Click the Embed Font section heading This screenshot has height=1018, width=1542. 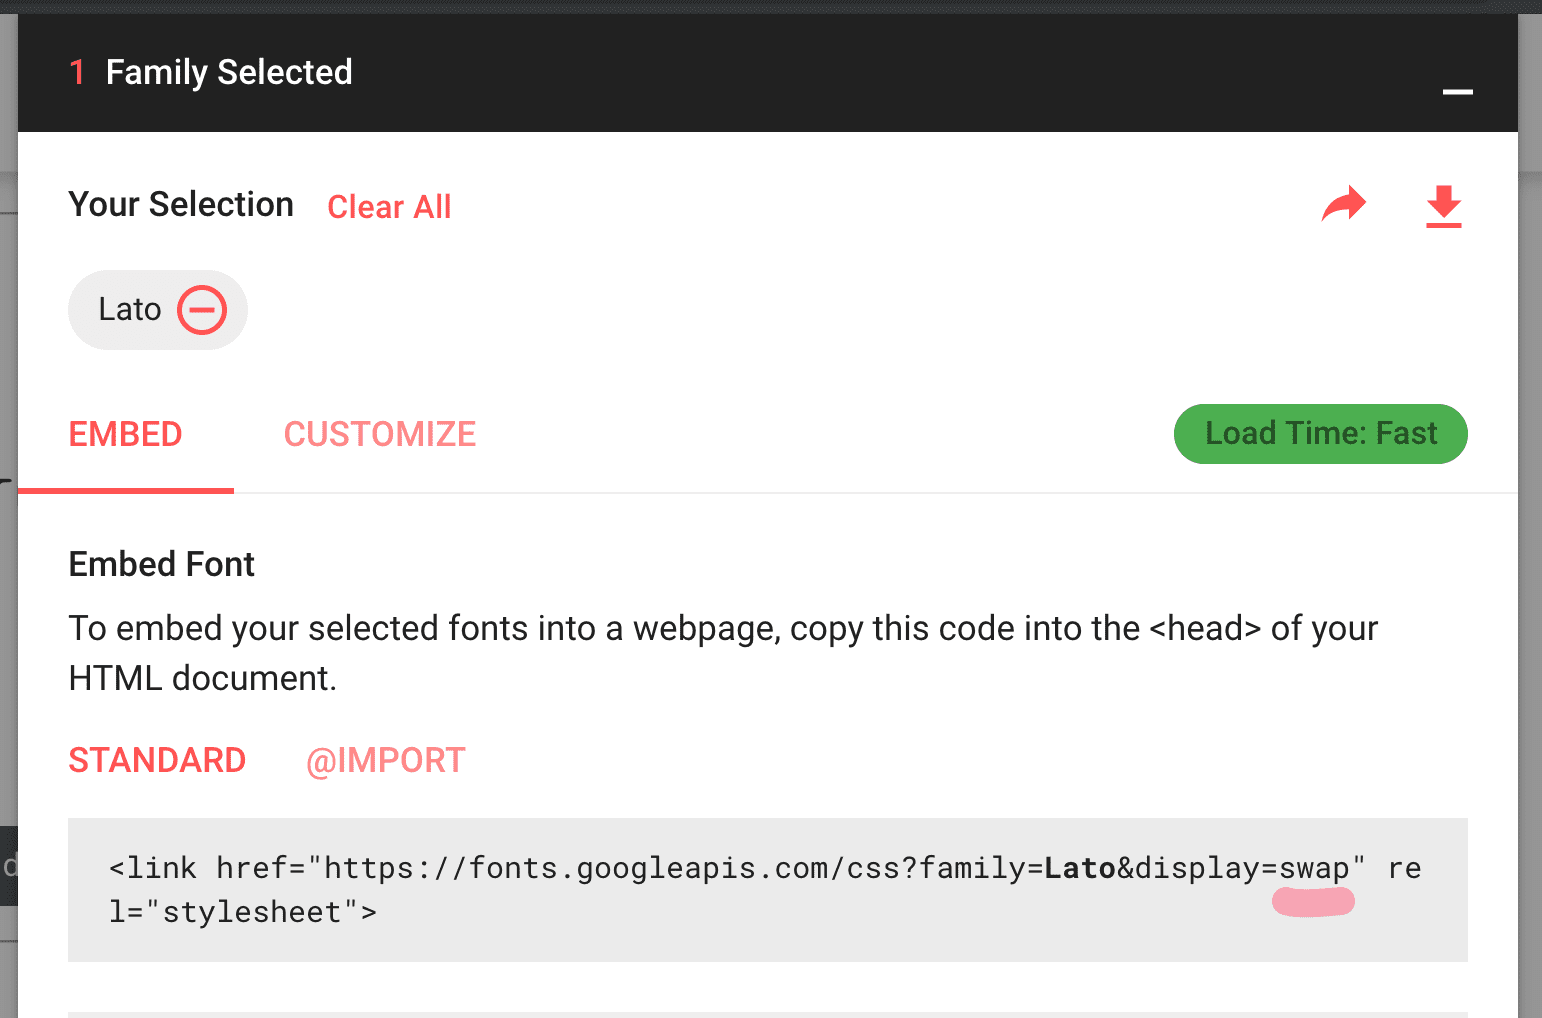pos(161,564)
